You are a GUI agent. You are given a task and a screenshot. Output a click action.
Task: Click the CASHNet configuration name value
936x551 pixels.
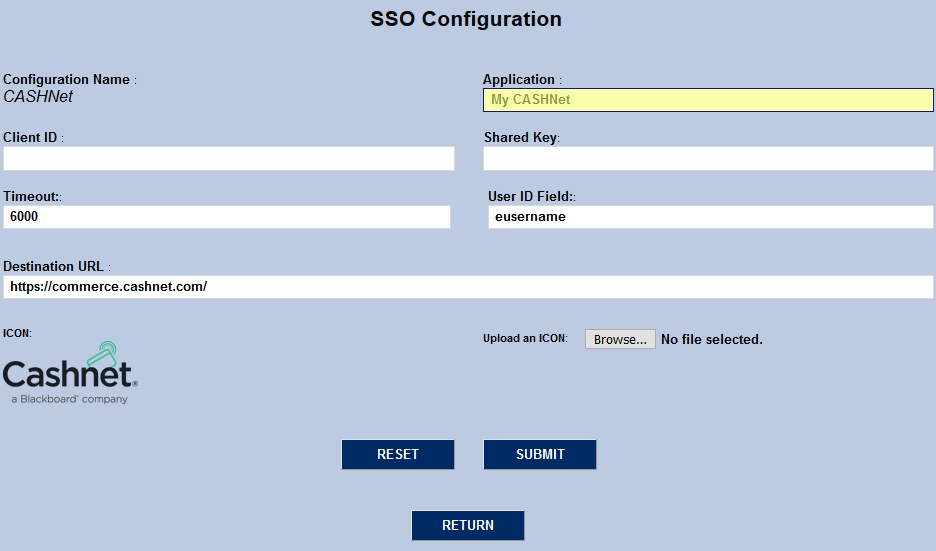point(38,97)
